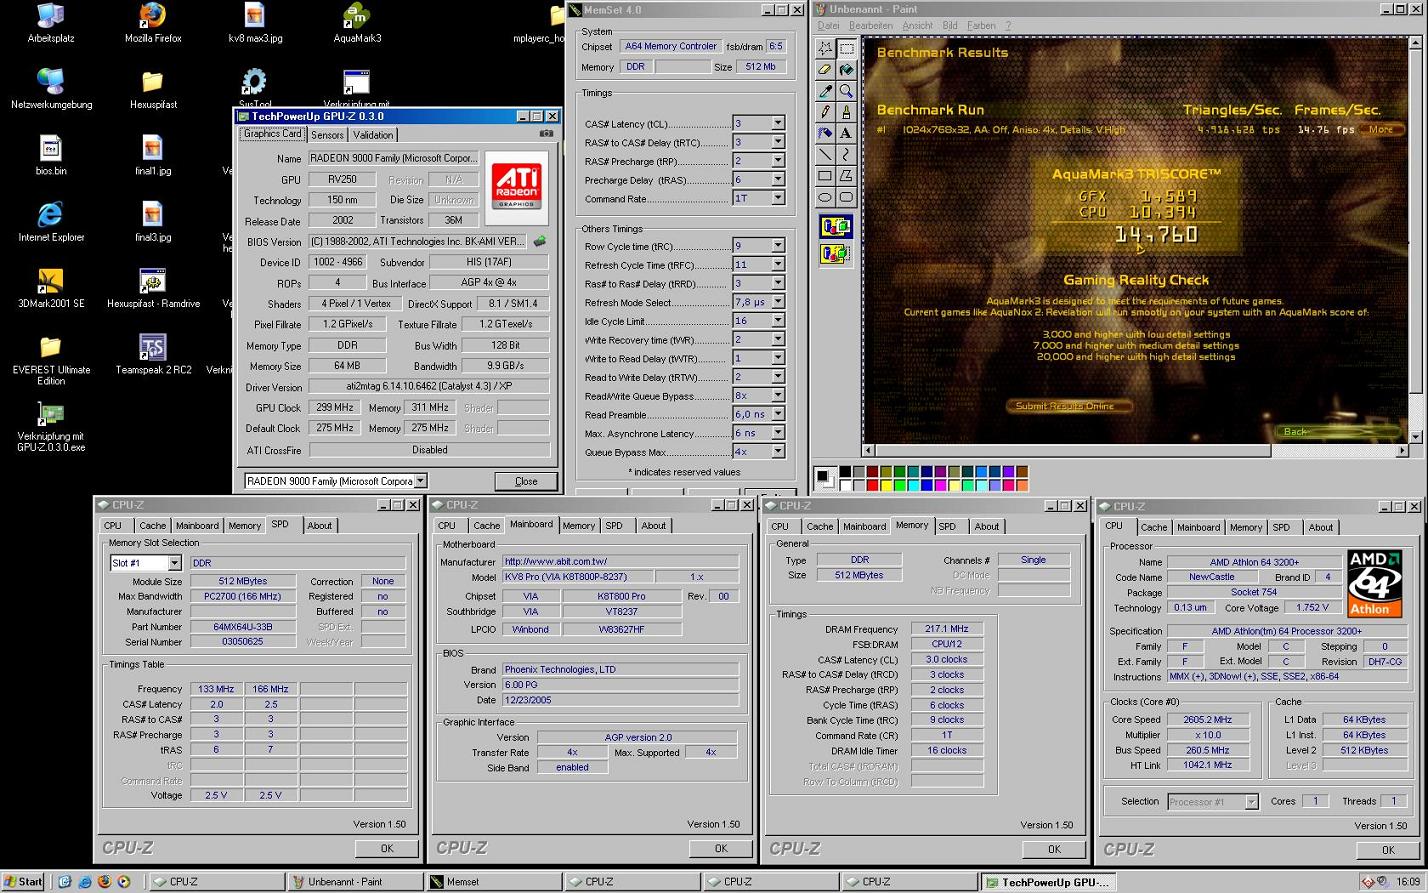Open the 3DMark2001 SE desktop shortcut
The height and width of the screenshot is (893, 1428).
point(51,288)
